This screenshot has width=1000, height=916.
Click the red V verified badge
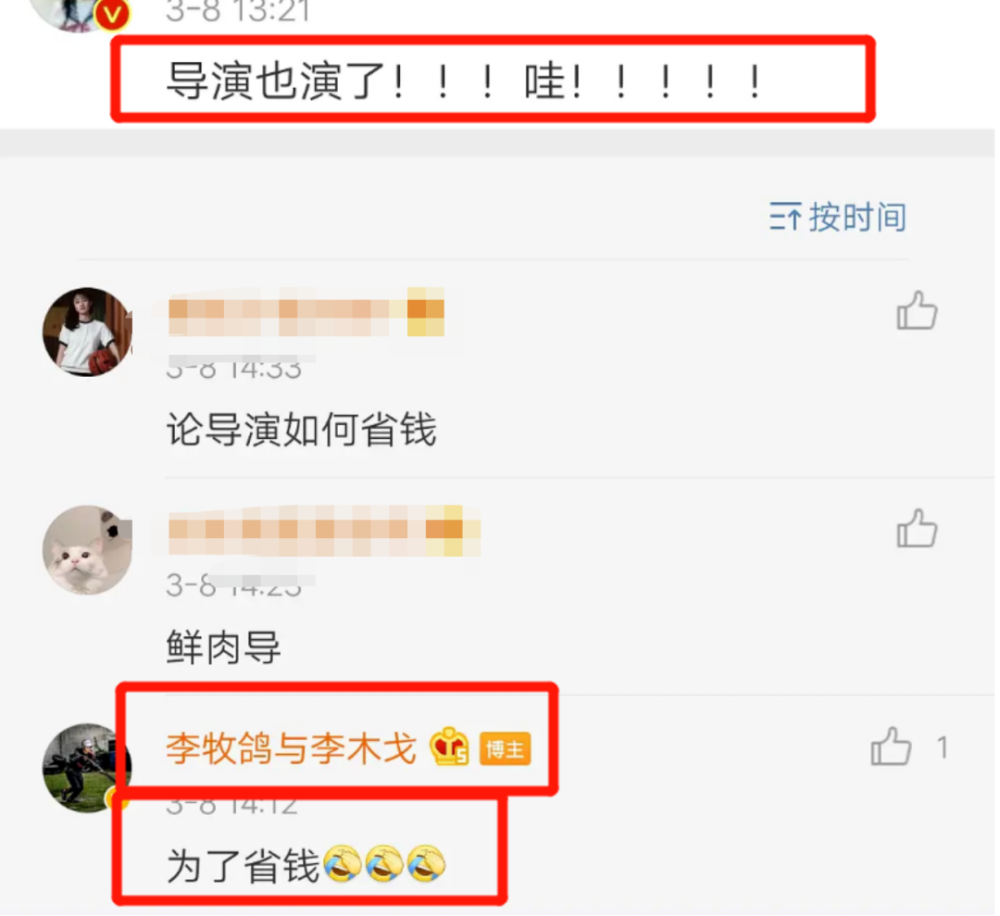point(113,13)
